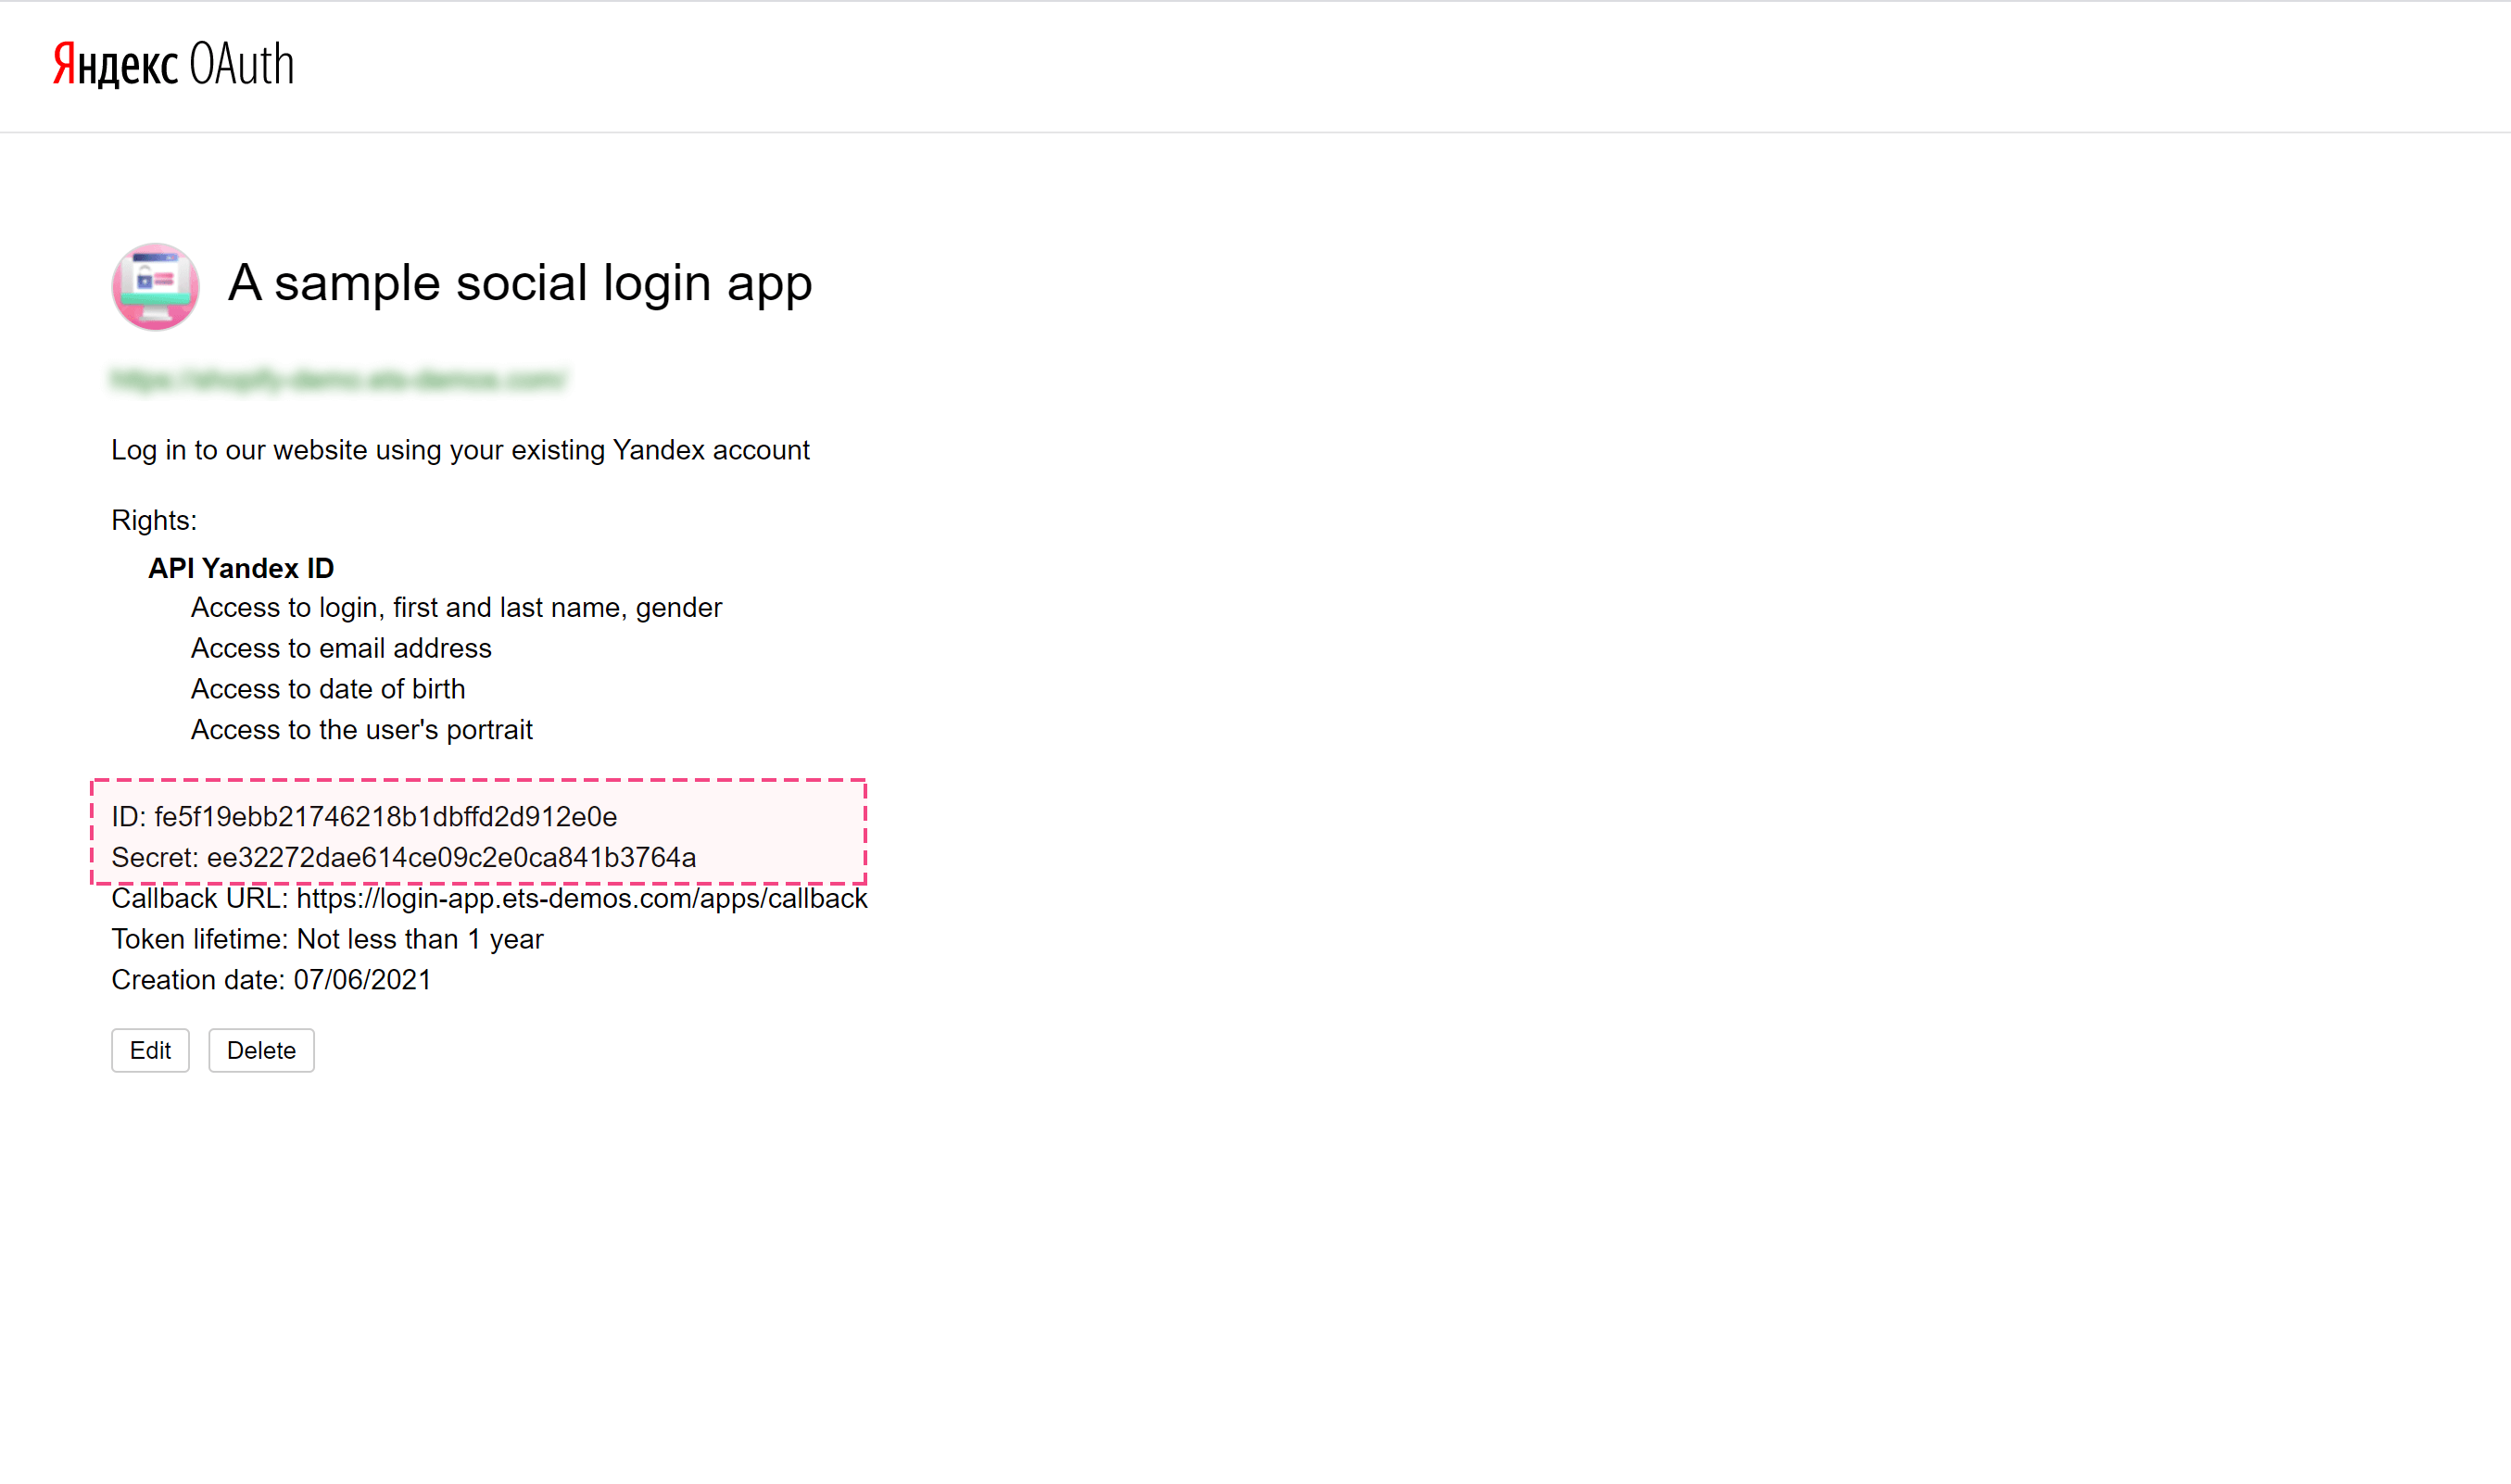Click the Secret value ee32272dae614ce09c2e0ca841b3764a
Viewport: 2511px width, 1484px height.
pos(451,858)
